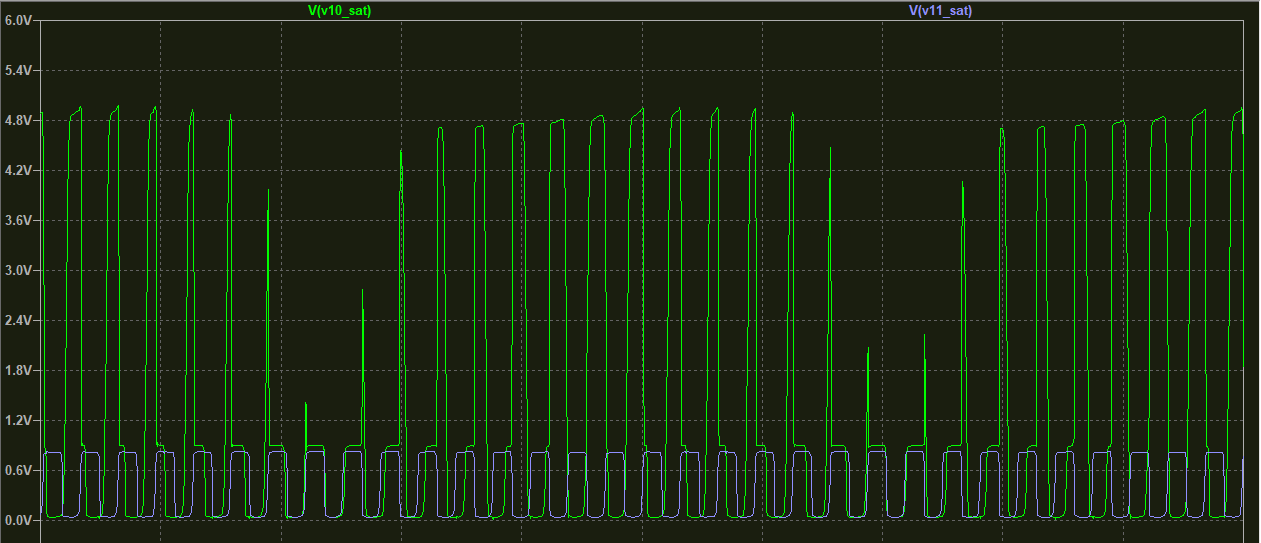
Task: Click the 3.6V axis tick label
Action: coord(19,221)
